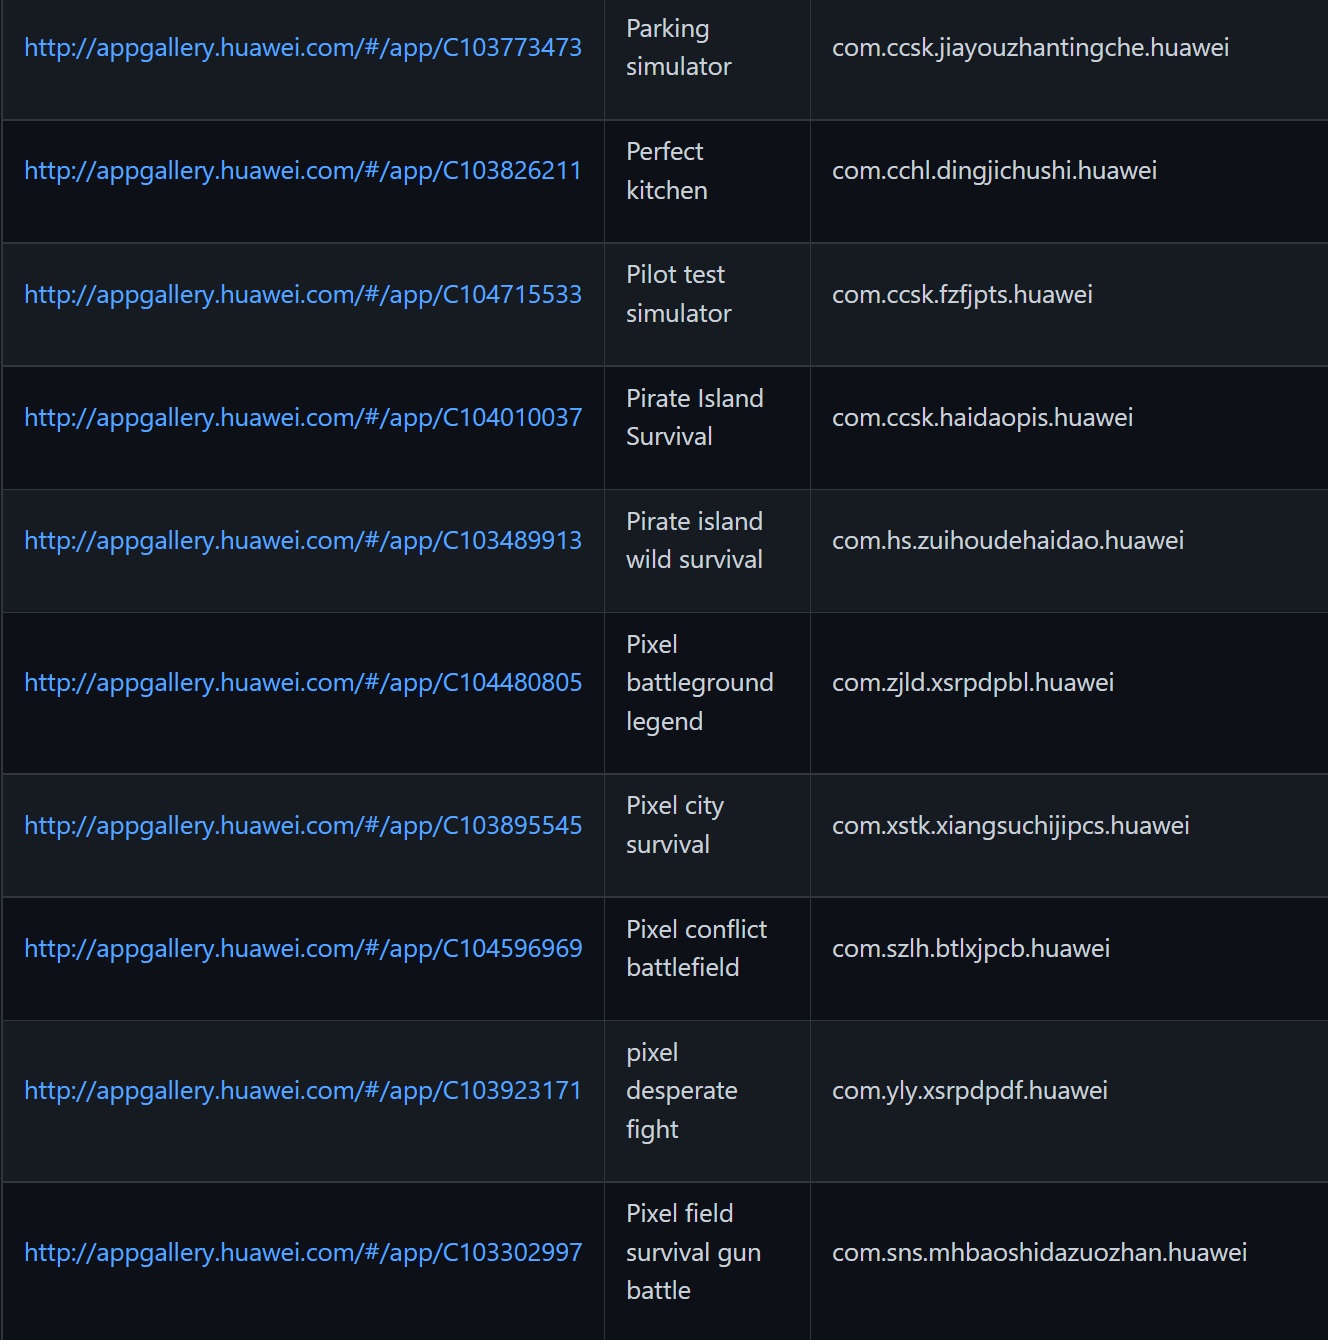Click the 'Pilot test simulator' cell
Screen dimensions: 1328x1340
[678, 294]
